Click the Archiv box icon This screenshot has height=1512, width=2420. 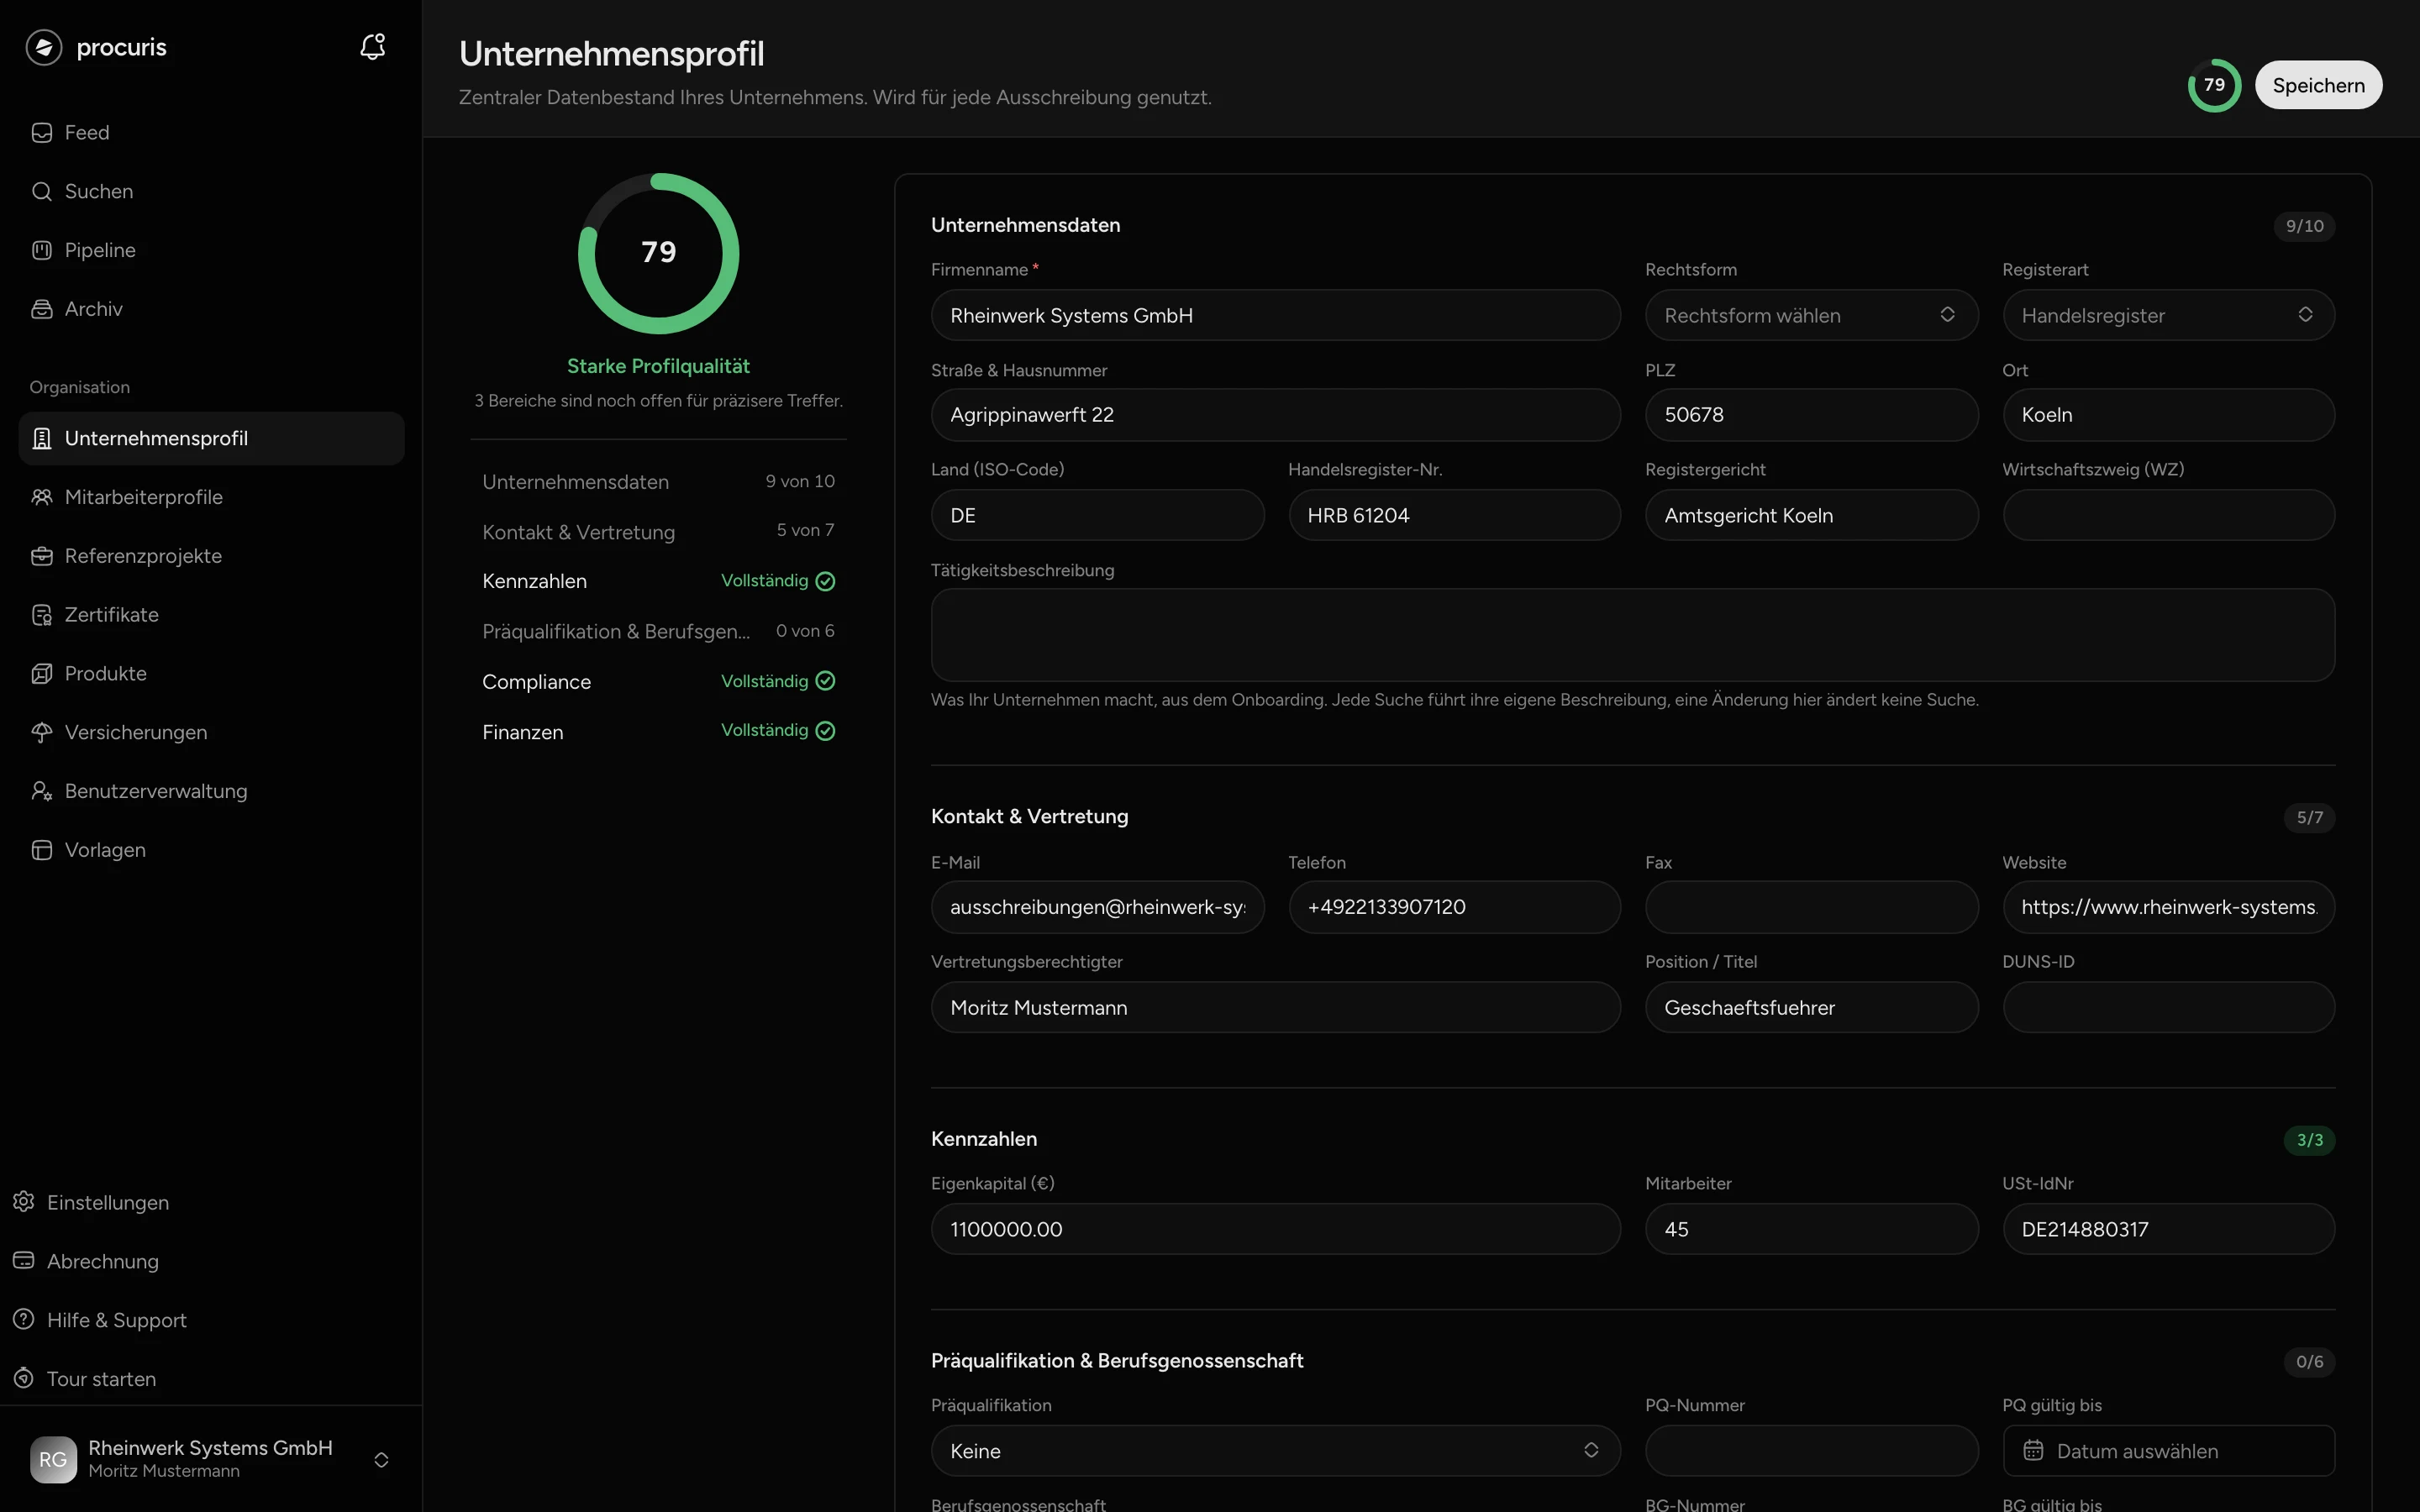pos(42,309)
